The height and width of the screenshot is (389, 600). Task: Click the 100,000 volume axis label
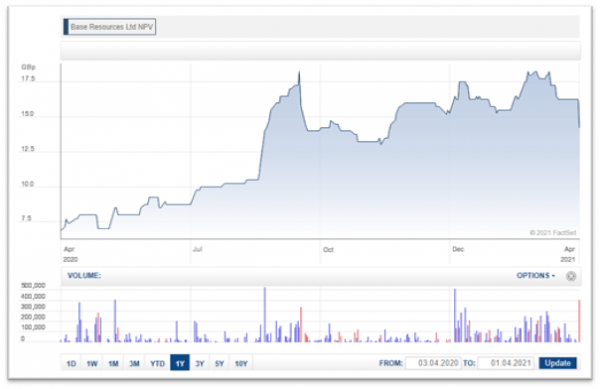(x=33, y=327)
